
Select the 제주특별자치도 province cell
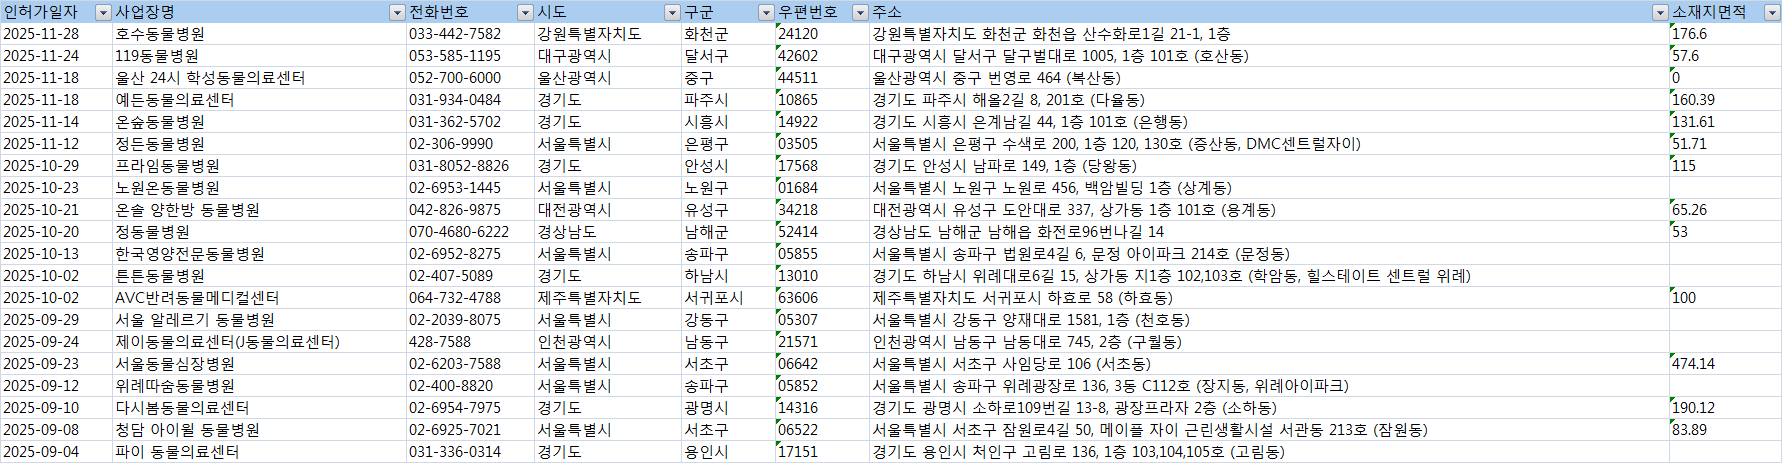(608, 298)
